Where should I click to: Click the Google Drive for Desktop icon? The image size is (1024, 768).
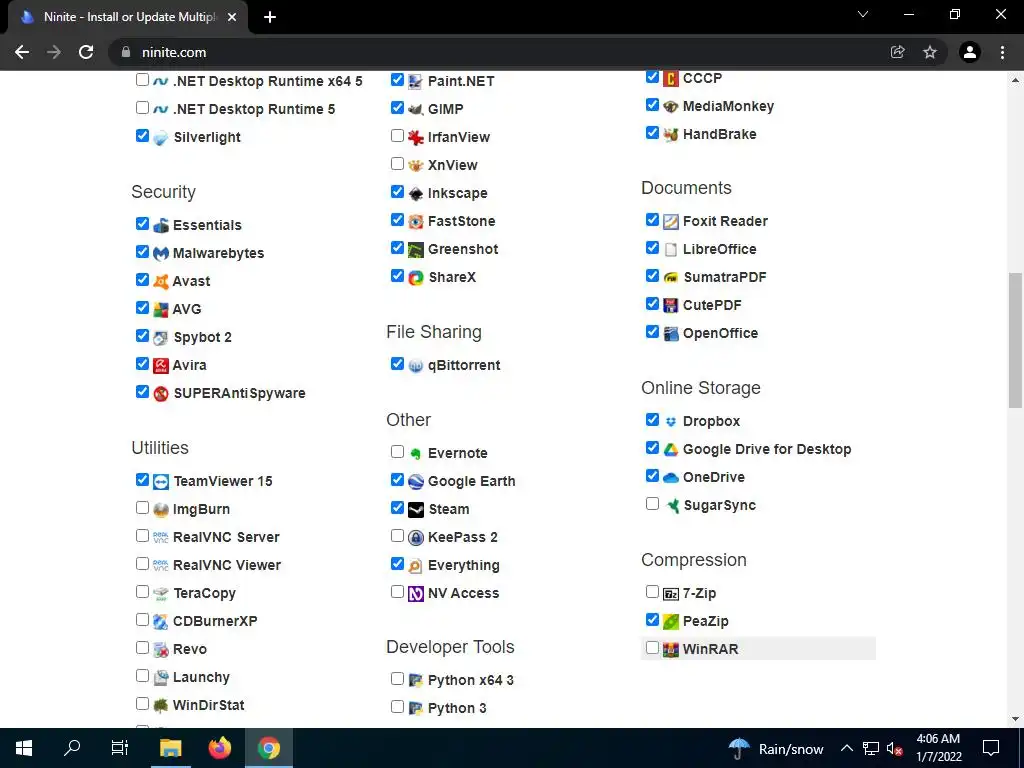[x=671, y=450]
